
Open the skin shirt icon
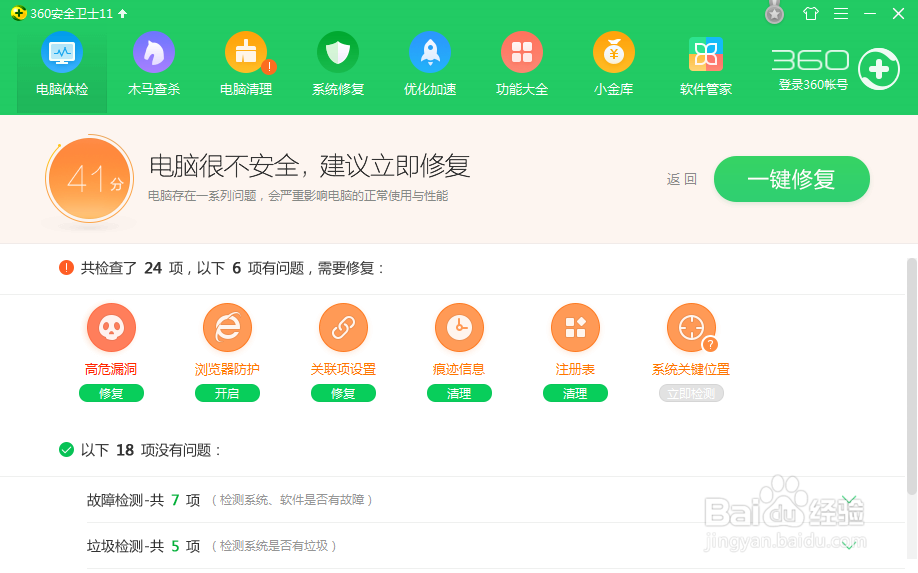tap(811, 13)
